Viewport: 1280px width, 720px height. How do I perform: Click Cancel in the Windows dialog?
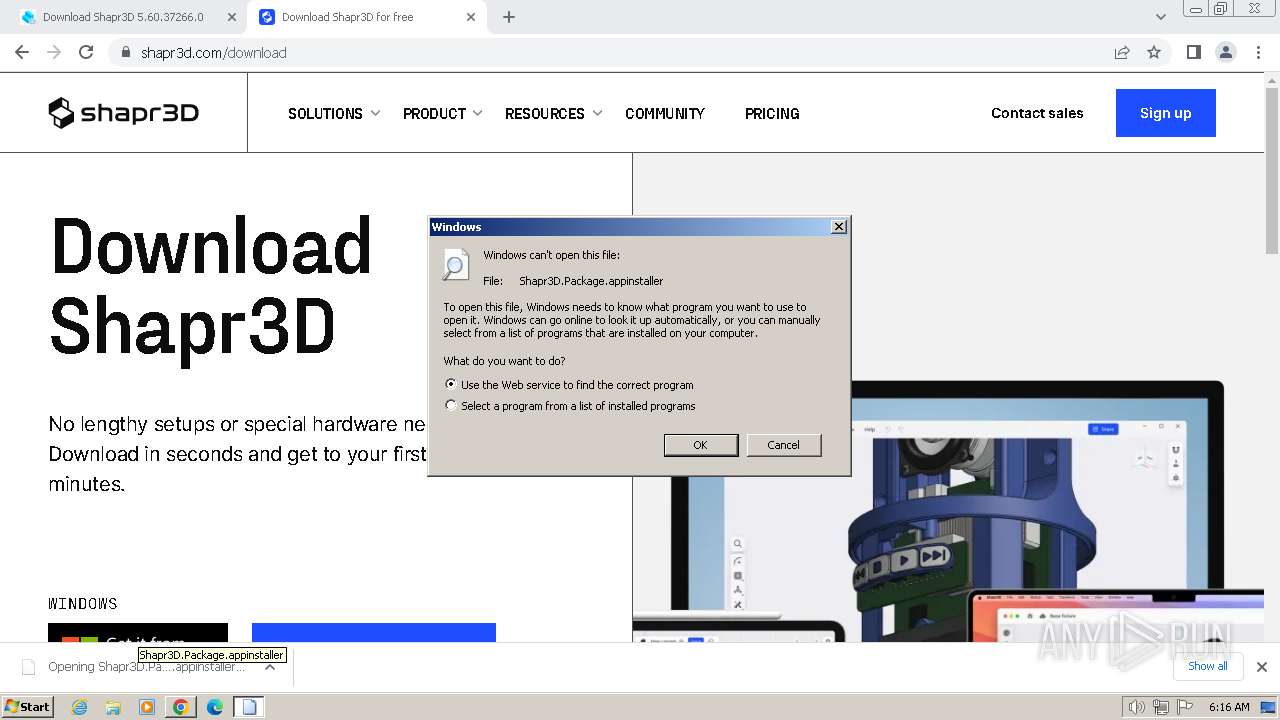coord(784,445)
